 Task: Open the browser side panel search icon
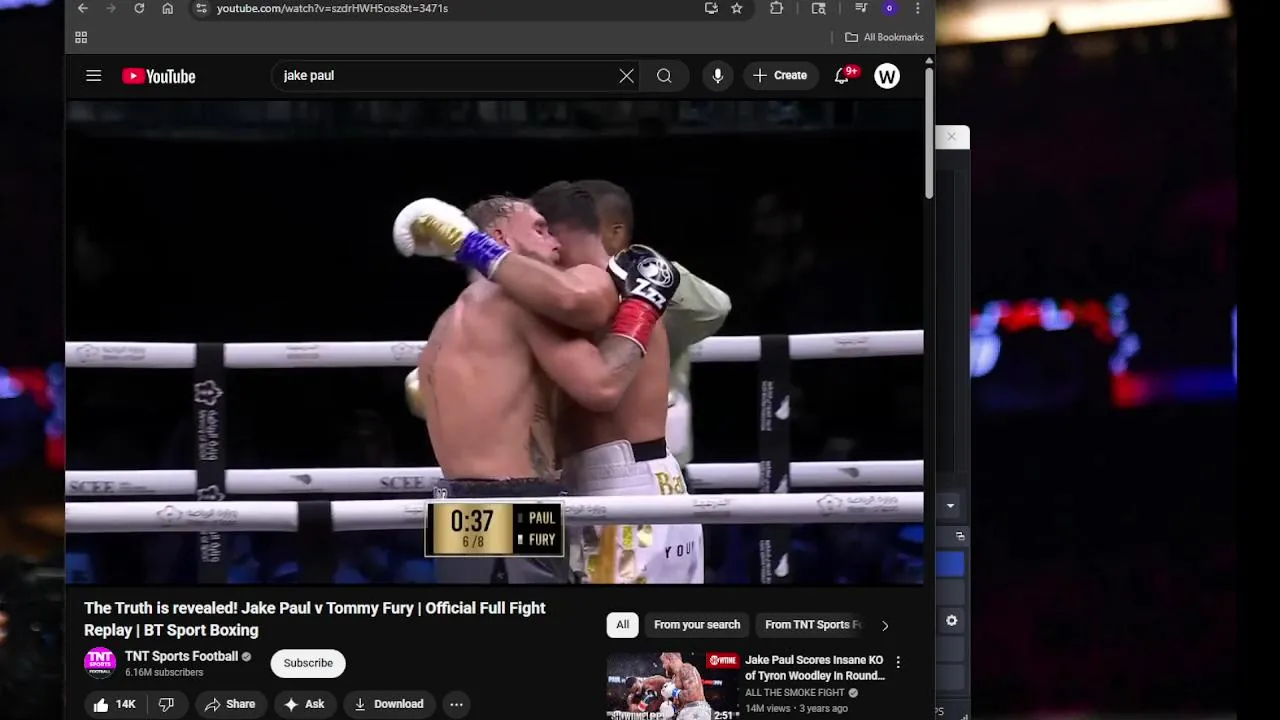818,8
